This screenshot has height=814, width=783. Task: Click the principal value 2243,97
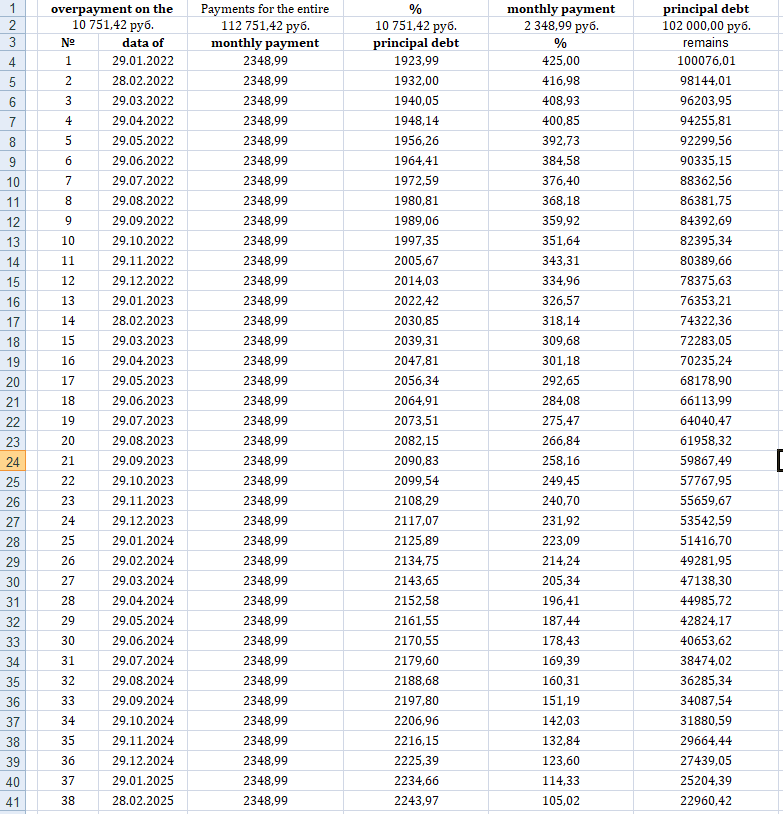(x=416, y=801)
